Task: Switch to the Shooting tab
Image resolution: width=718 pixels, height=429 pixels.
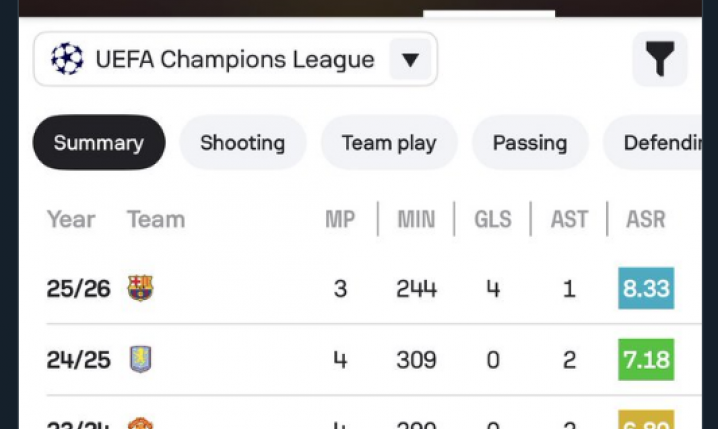Action: click(242, 143)
